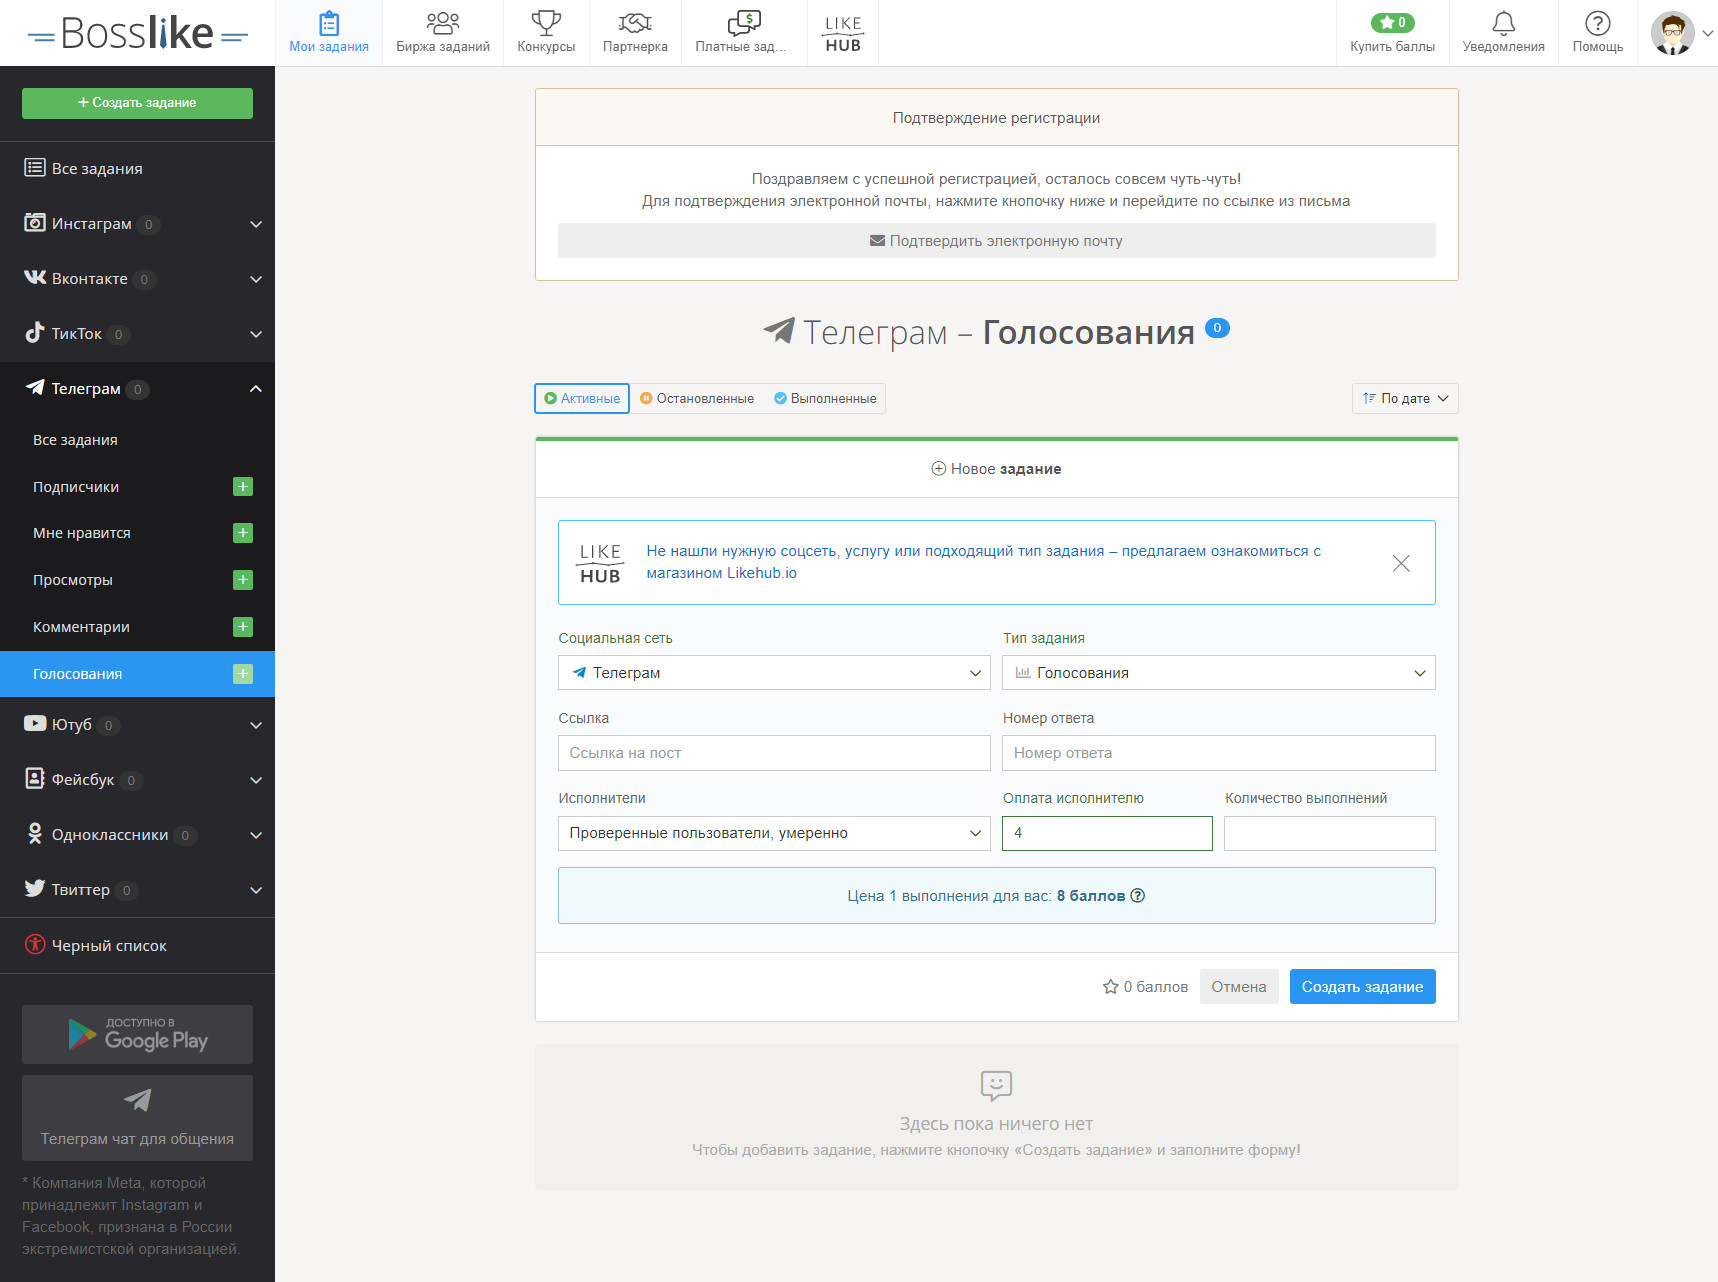Open the Подписчики submenu item

76,487
